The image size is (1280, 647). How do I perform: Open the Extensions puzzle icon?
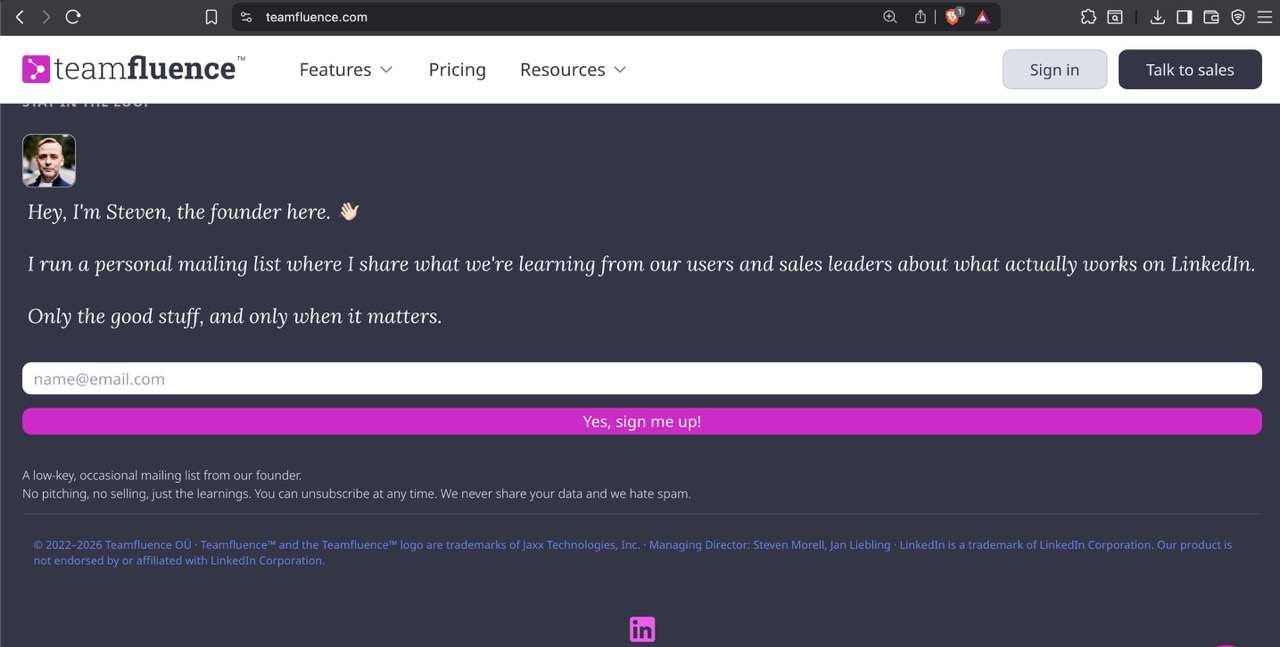point(1089,17)
